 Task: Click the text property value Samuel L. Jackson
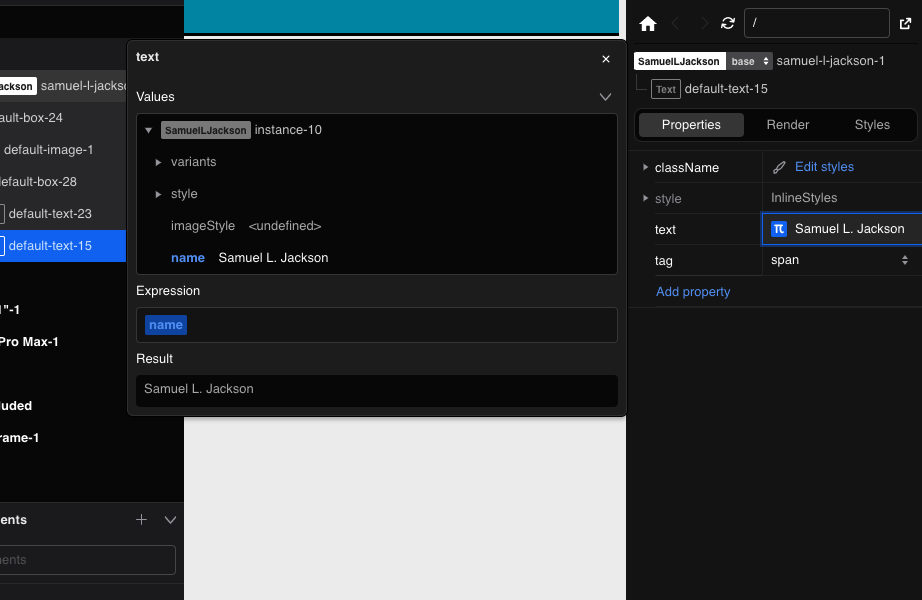pos(849,229)
